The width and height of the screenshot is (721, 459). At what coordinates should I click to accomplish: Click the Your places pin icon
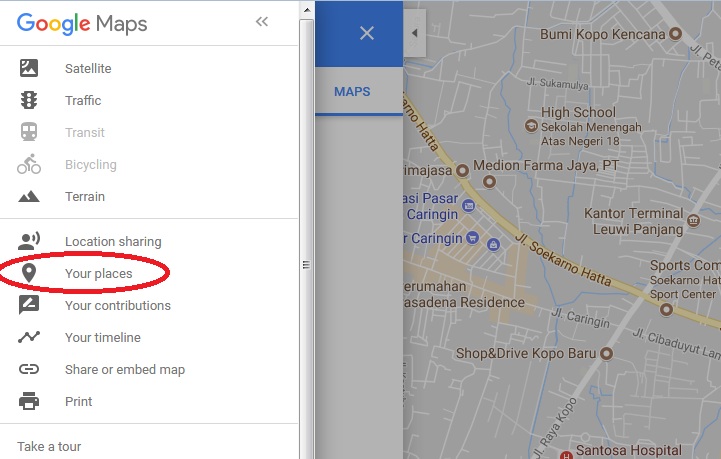coord(29,273)
